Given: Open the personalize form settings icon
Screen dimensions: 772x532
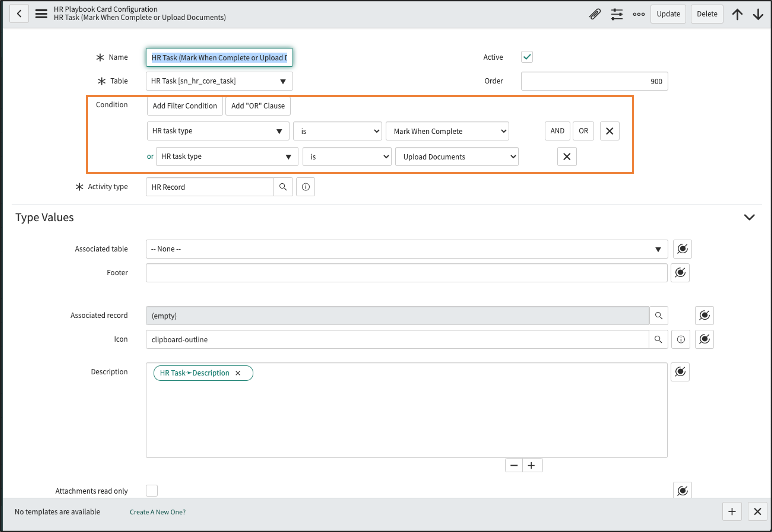Looking at the screenshot, I should (617, 14).
